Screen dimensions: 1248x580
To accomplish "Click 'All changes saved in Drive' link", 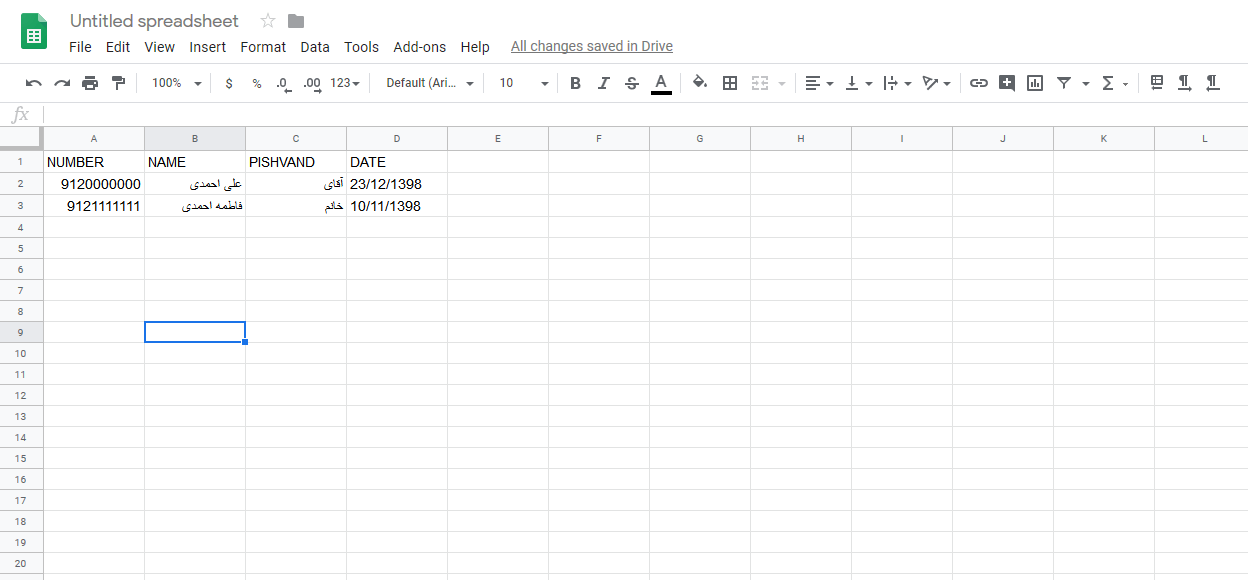I will pyautogui.click(x=592, y=47).
